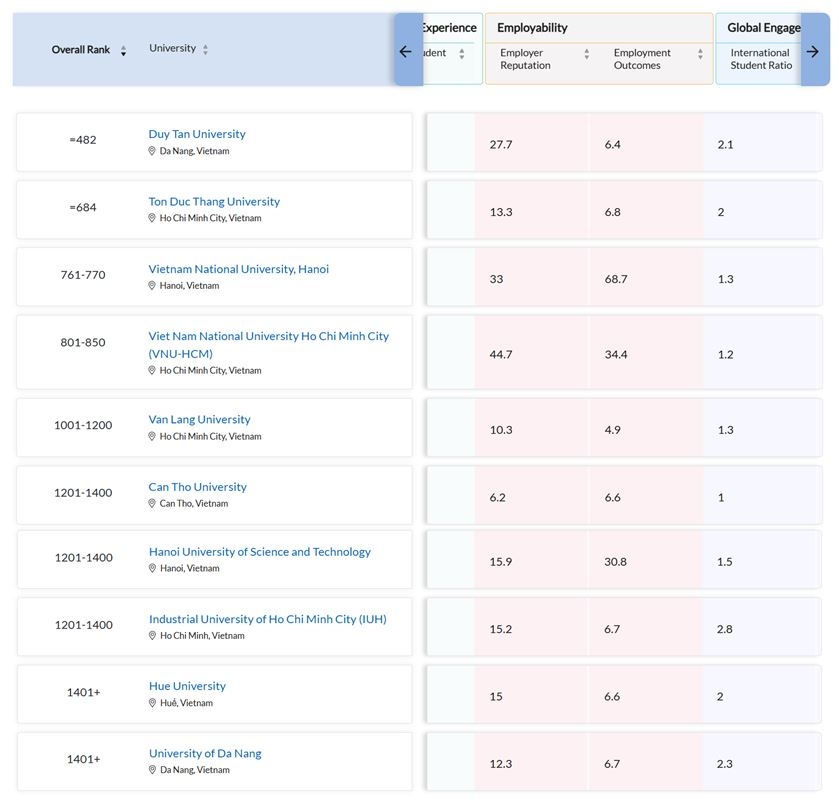Open Hanoi University of Science and Technology
The width and height of the screenshot is (839, 803).
coord(259,552)
